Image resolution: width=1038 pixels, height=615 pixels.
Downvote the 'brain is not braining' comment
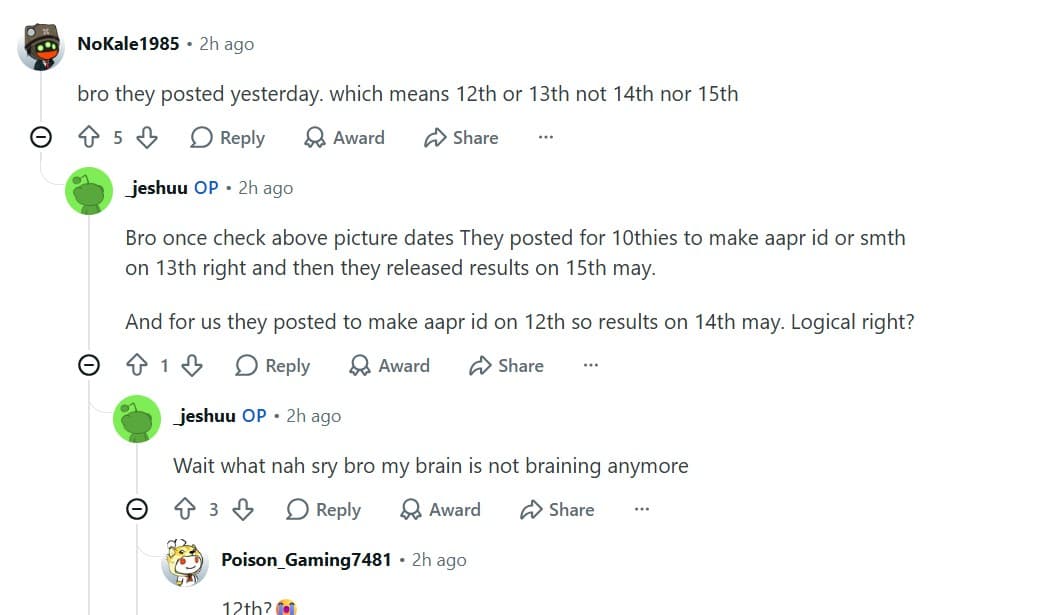(242, 509)
